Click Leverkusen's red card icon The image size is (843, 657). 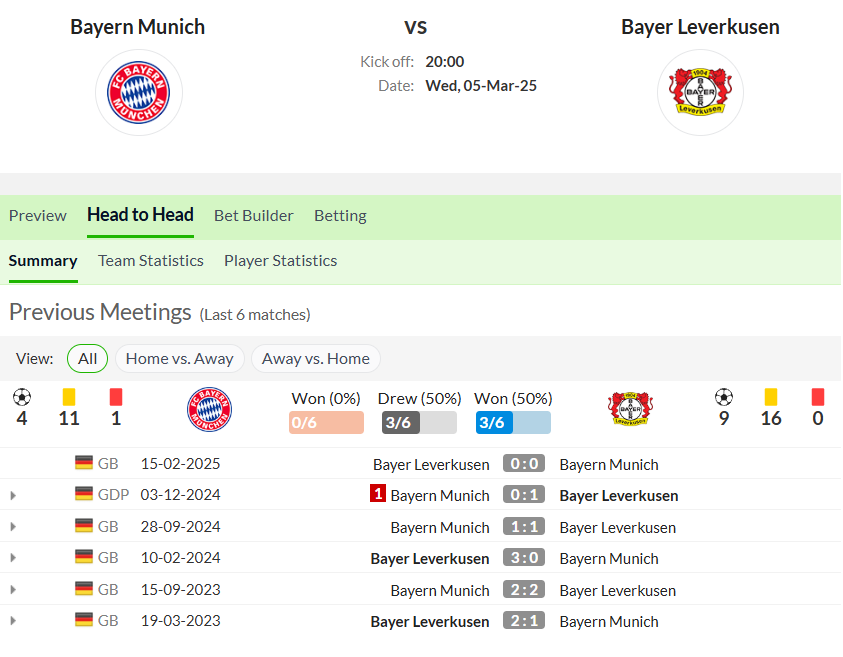818,397
